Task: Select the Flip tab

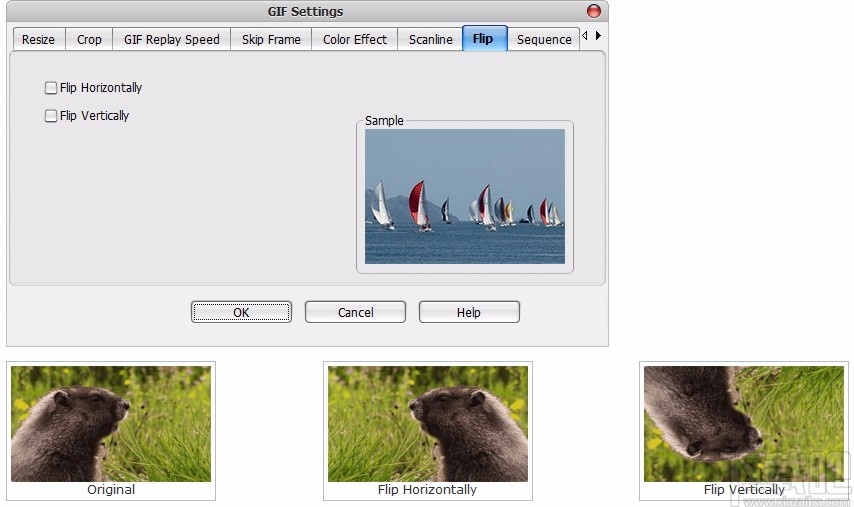Action: [485, 38]
